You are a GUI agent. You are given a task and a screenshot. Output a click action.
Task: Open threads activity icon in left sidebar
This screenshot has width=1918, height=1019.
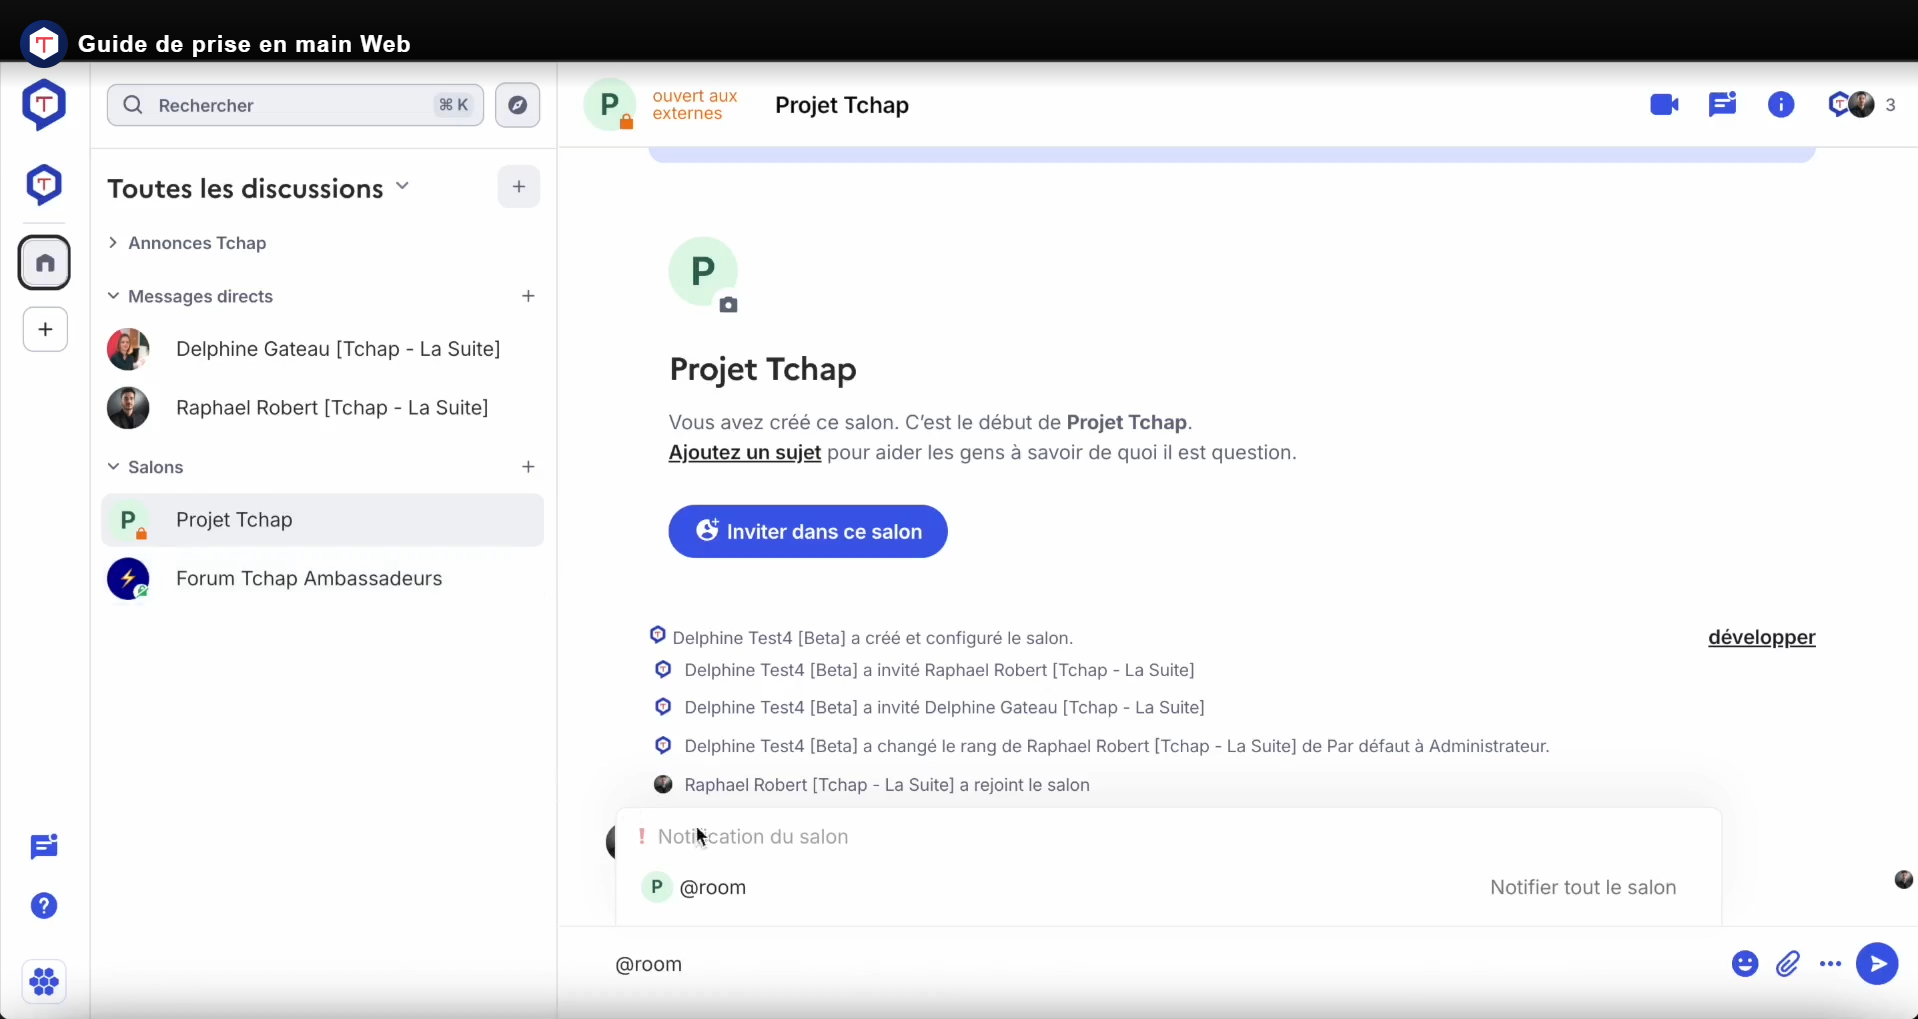click(x=44, y=847)
